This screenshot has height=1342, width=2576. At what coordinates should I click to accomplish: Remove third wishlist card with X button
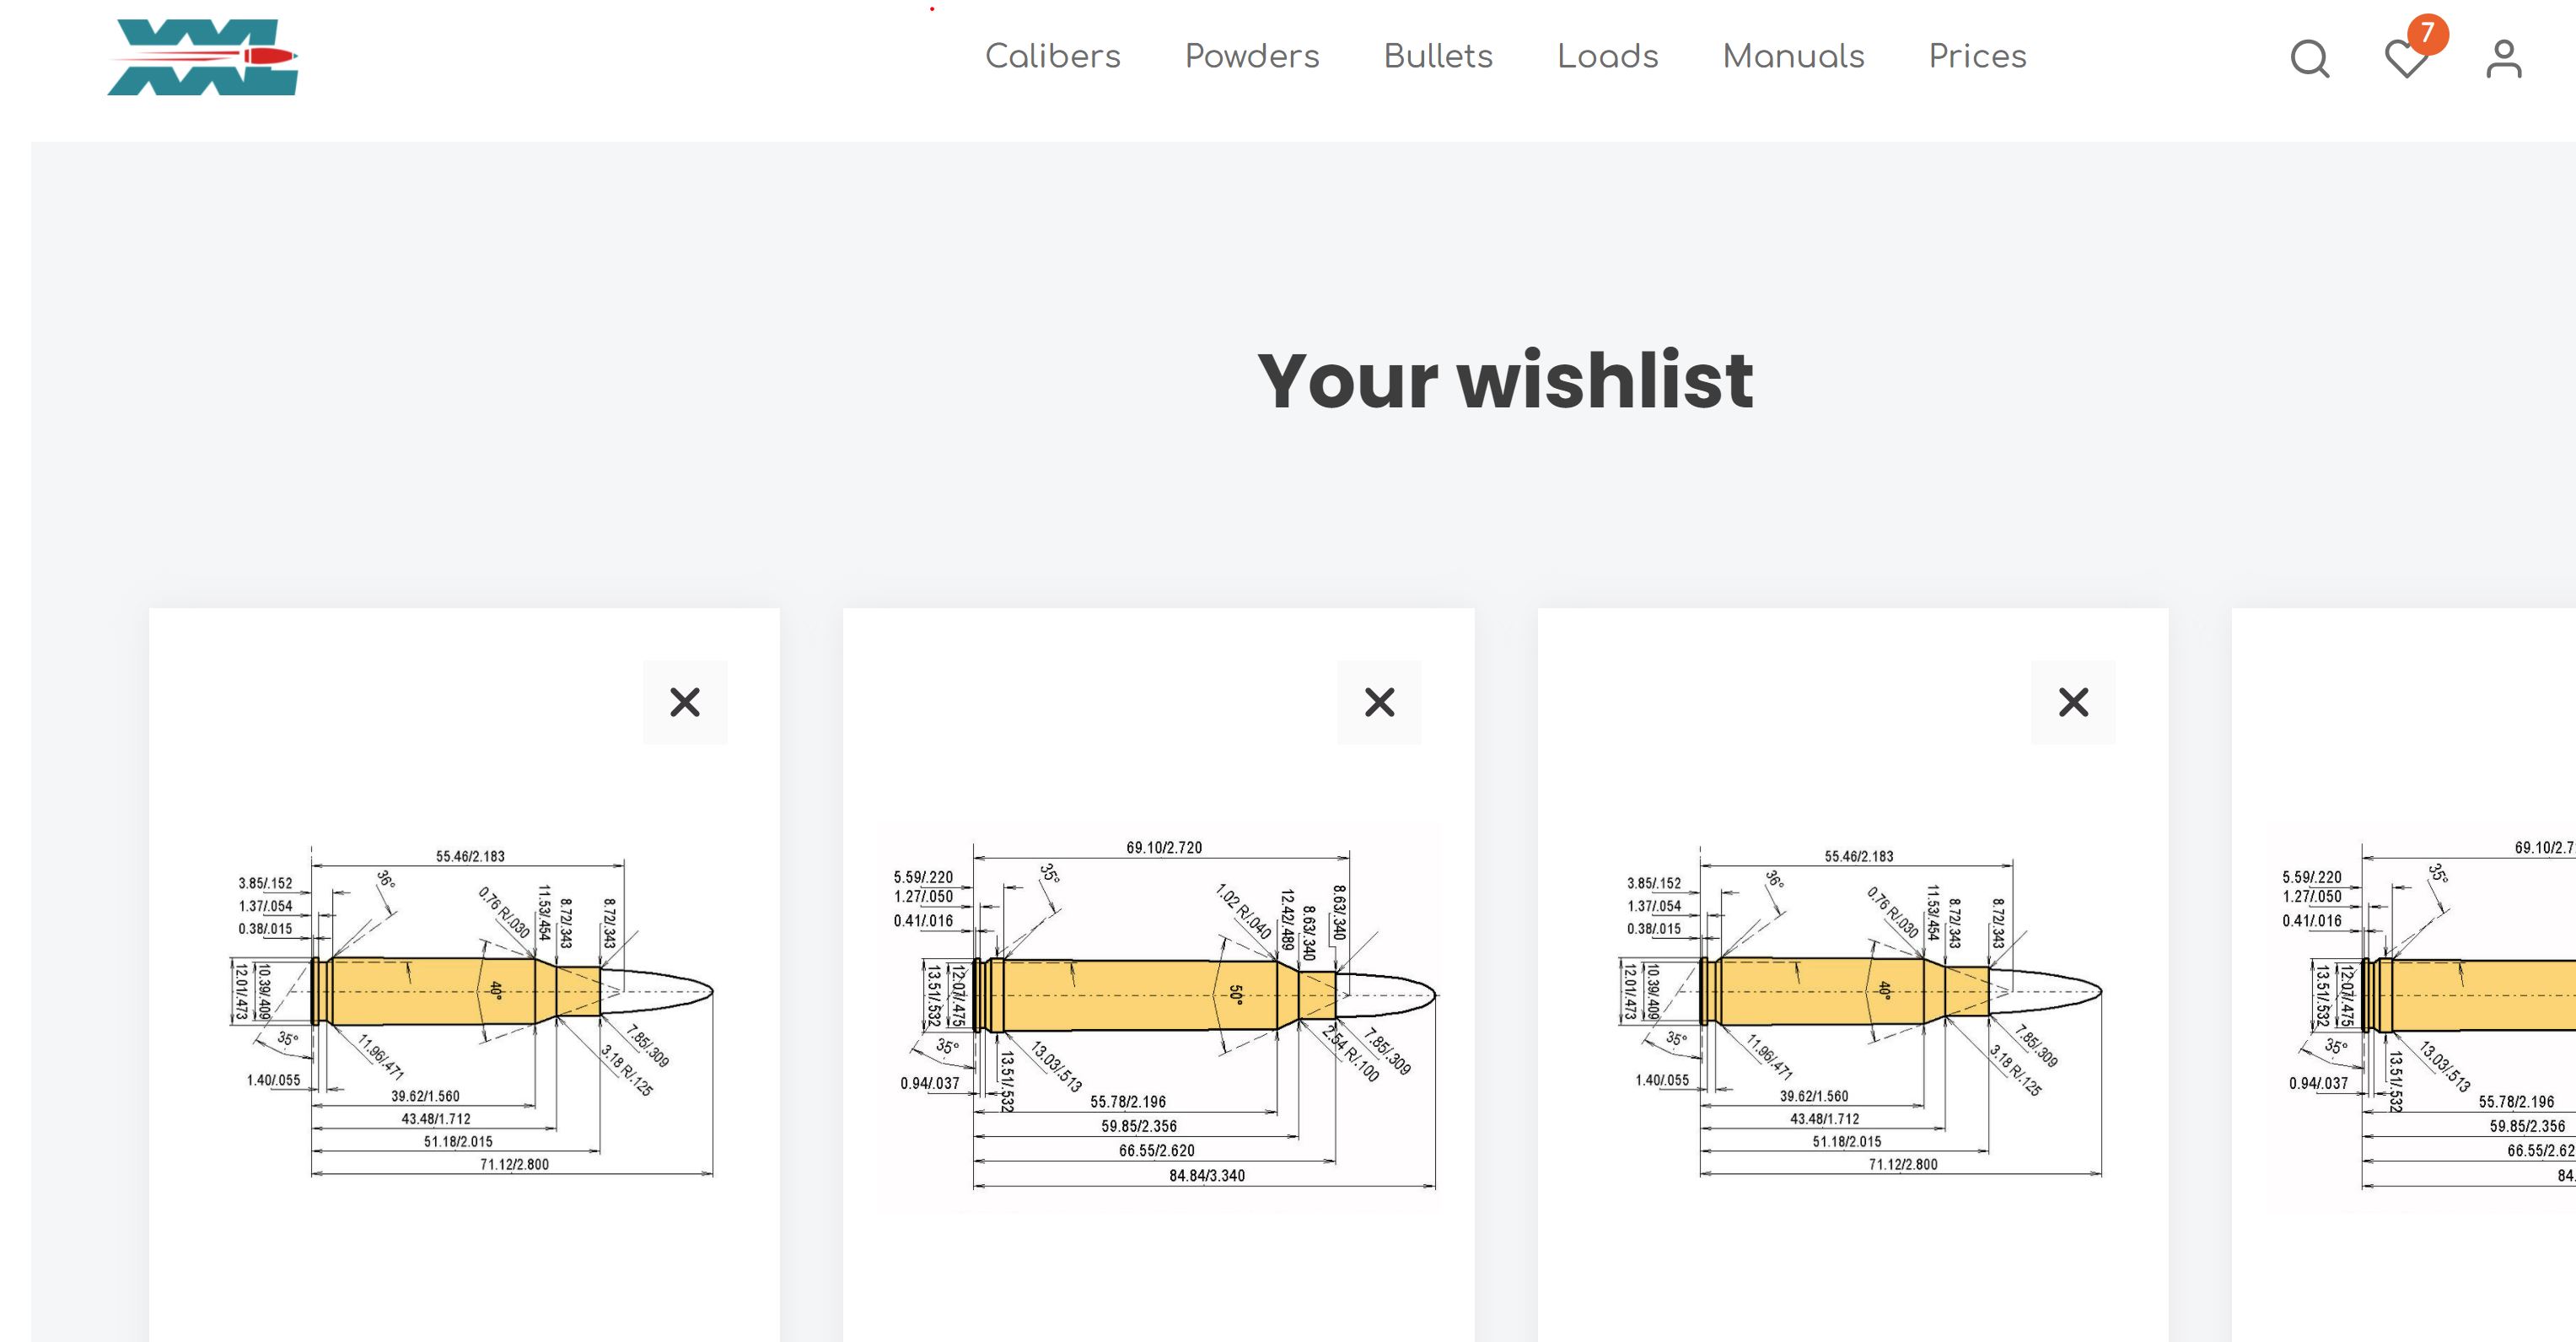(x=2073, y=702)
